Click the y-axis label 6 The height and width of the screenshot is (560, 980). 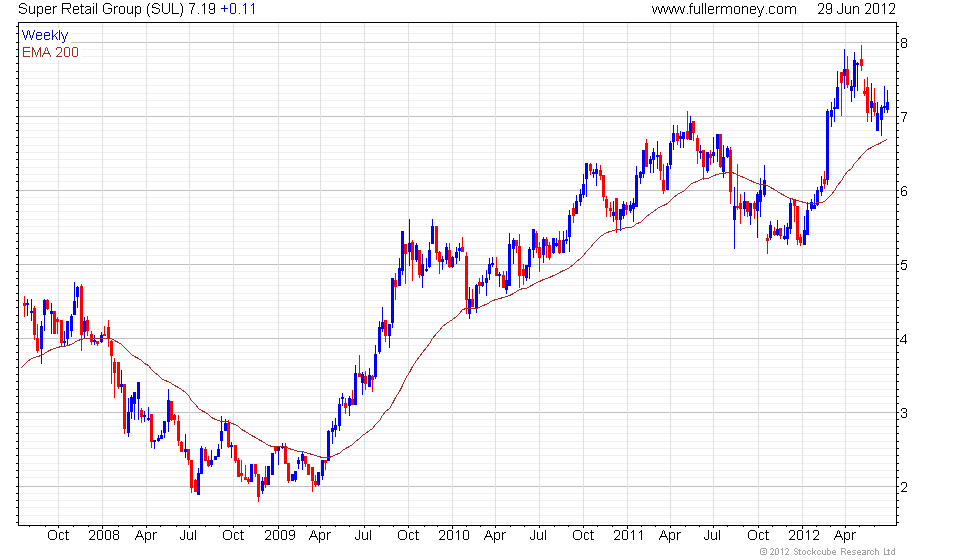[x=904, y=192]
